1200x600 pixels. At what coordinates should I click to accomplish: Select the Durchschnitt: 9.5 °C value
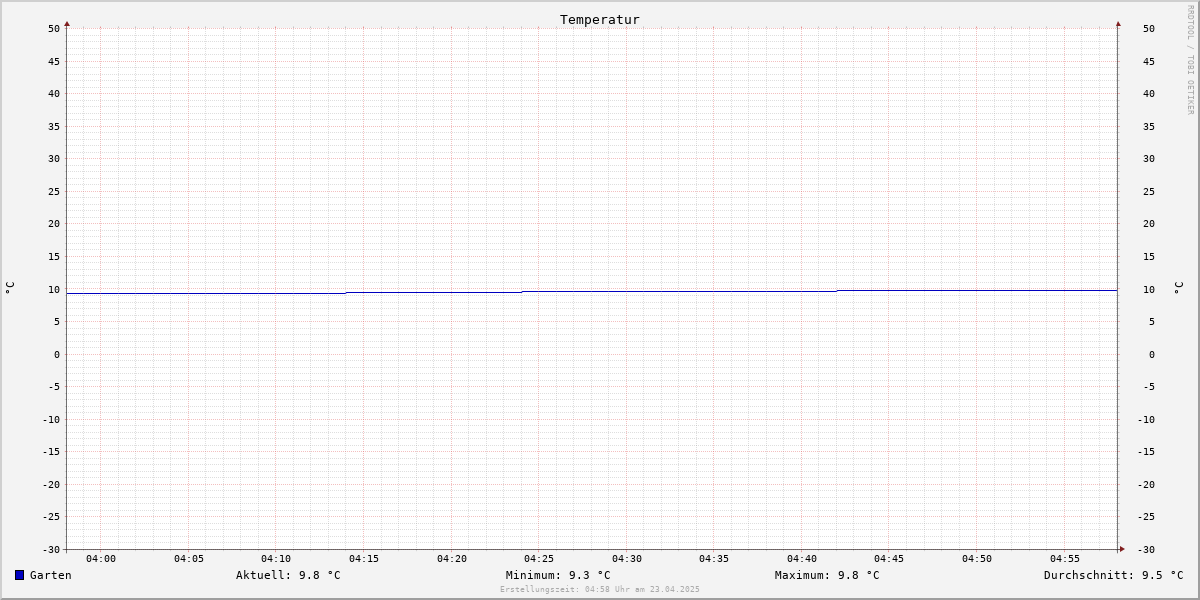tap(1114, 575)
